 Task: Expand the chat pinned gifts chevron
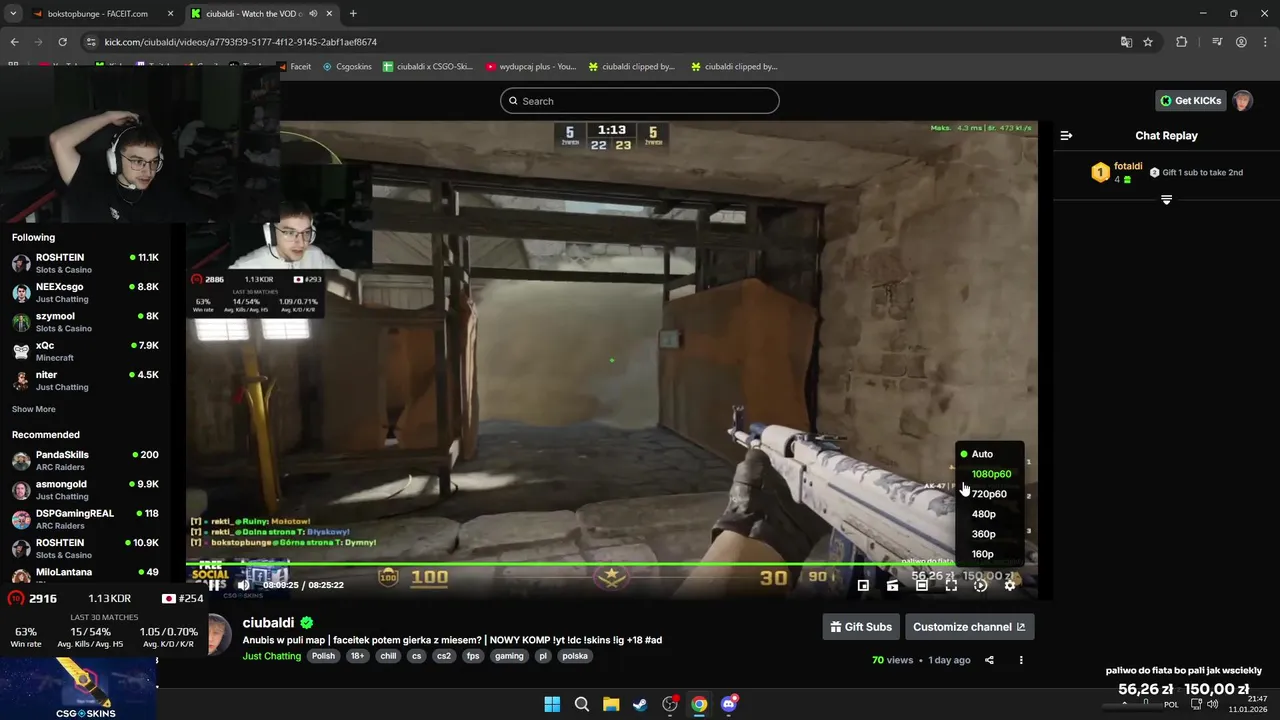(1166, 200)
